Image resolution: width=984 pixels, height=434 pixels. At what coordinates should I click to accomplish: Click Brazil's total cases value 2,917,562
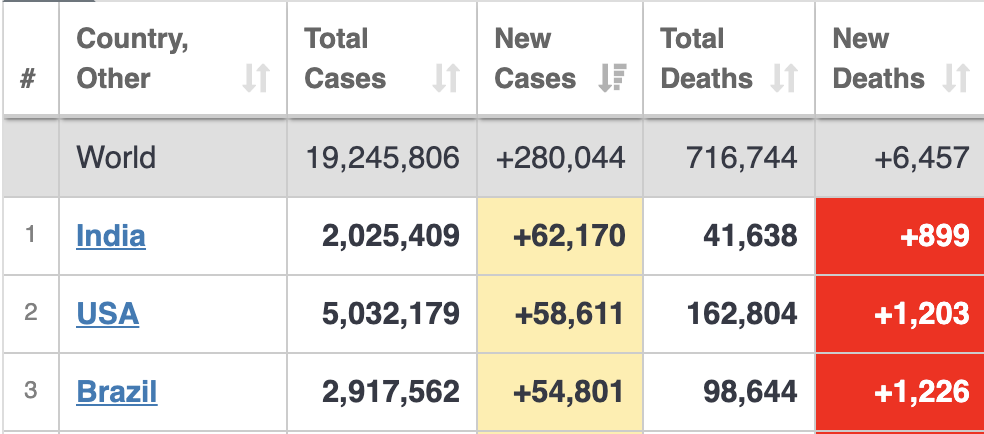[390, 392]
